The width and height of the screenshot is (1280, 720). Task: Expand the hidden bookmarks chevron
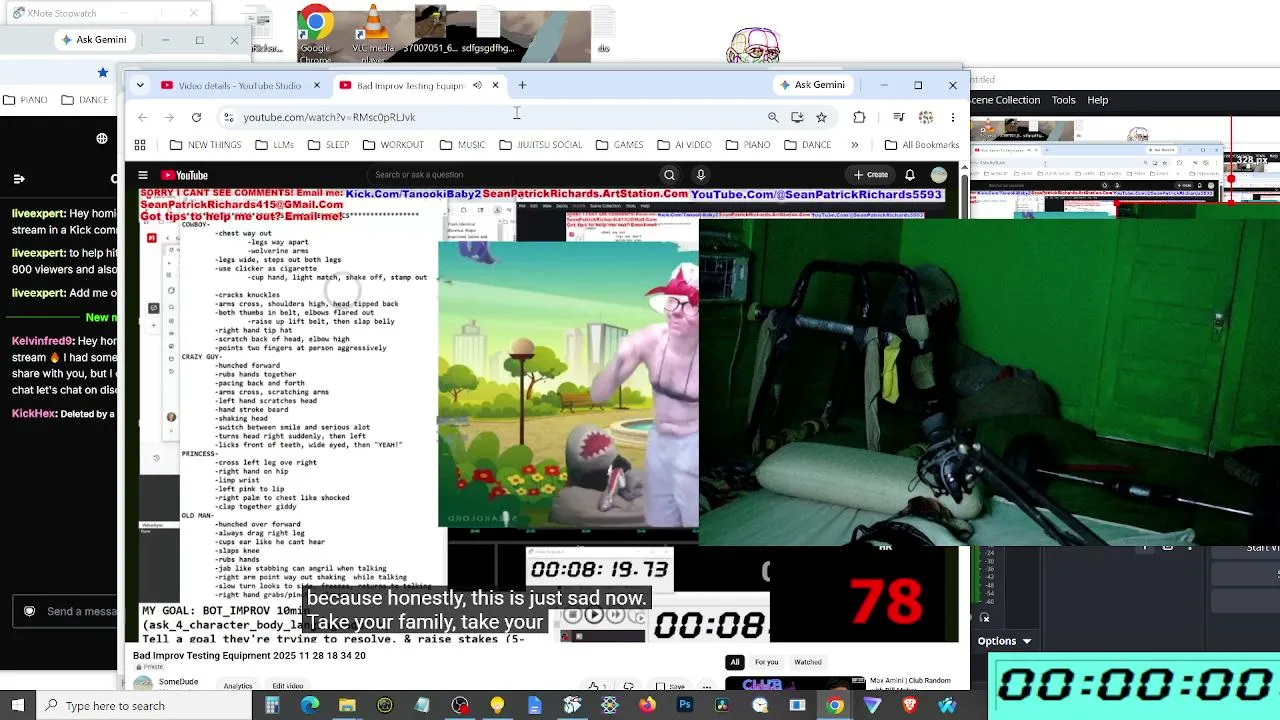pos(854,145)
